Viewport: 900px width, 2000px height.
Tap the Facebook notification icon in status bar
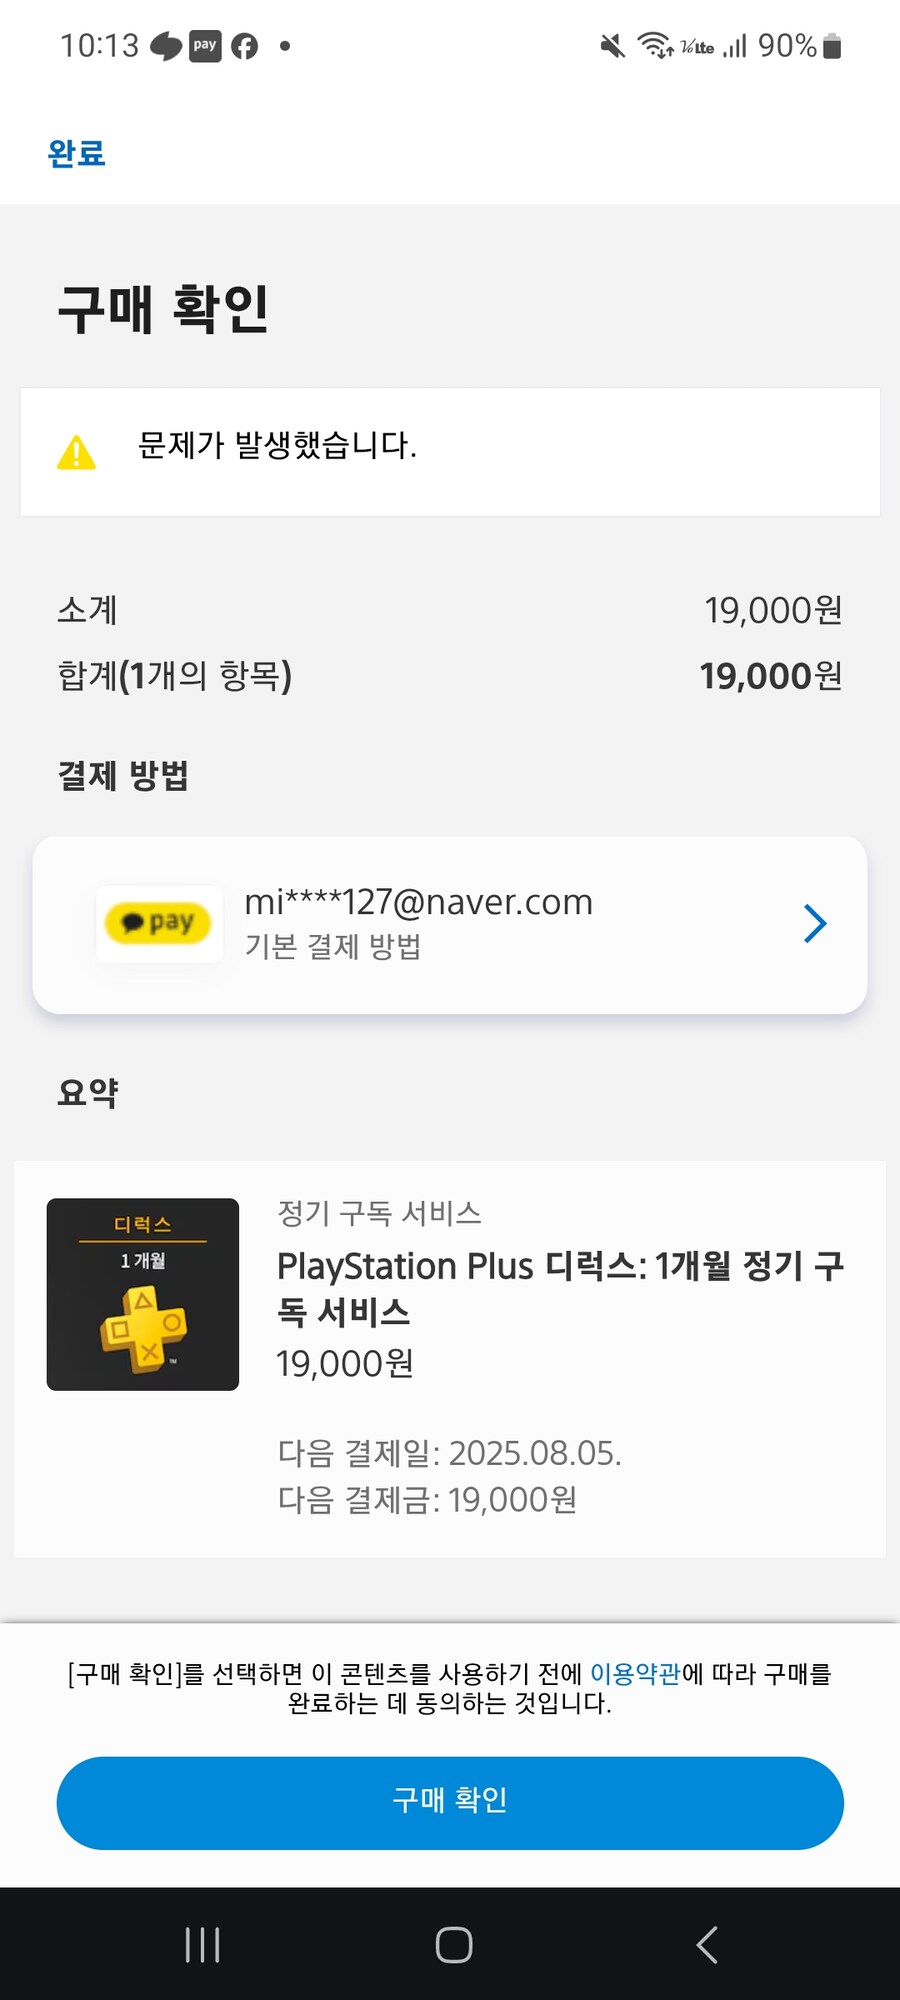point(244,46)
